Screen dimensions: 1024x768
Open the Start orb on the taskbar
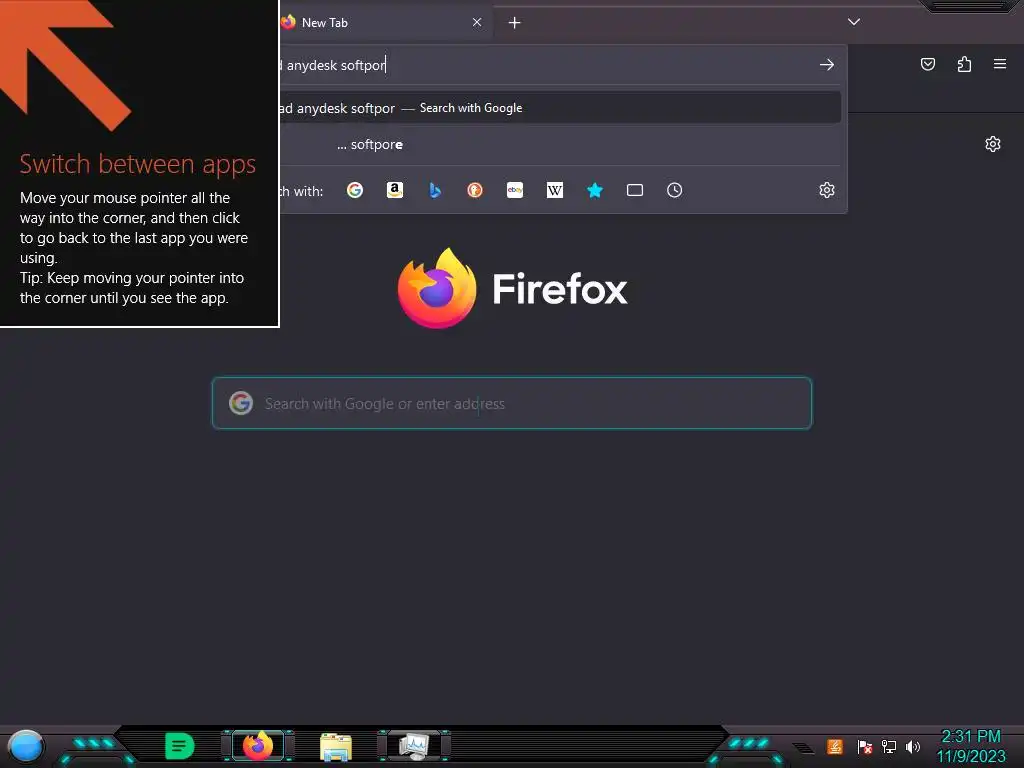[x=25, y=747]
